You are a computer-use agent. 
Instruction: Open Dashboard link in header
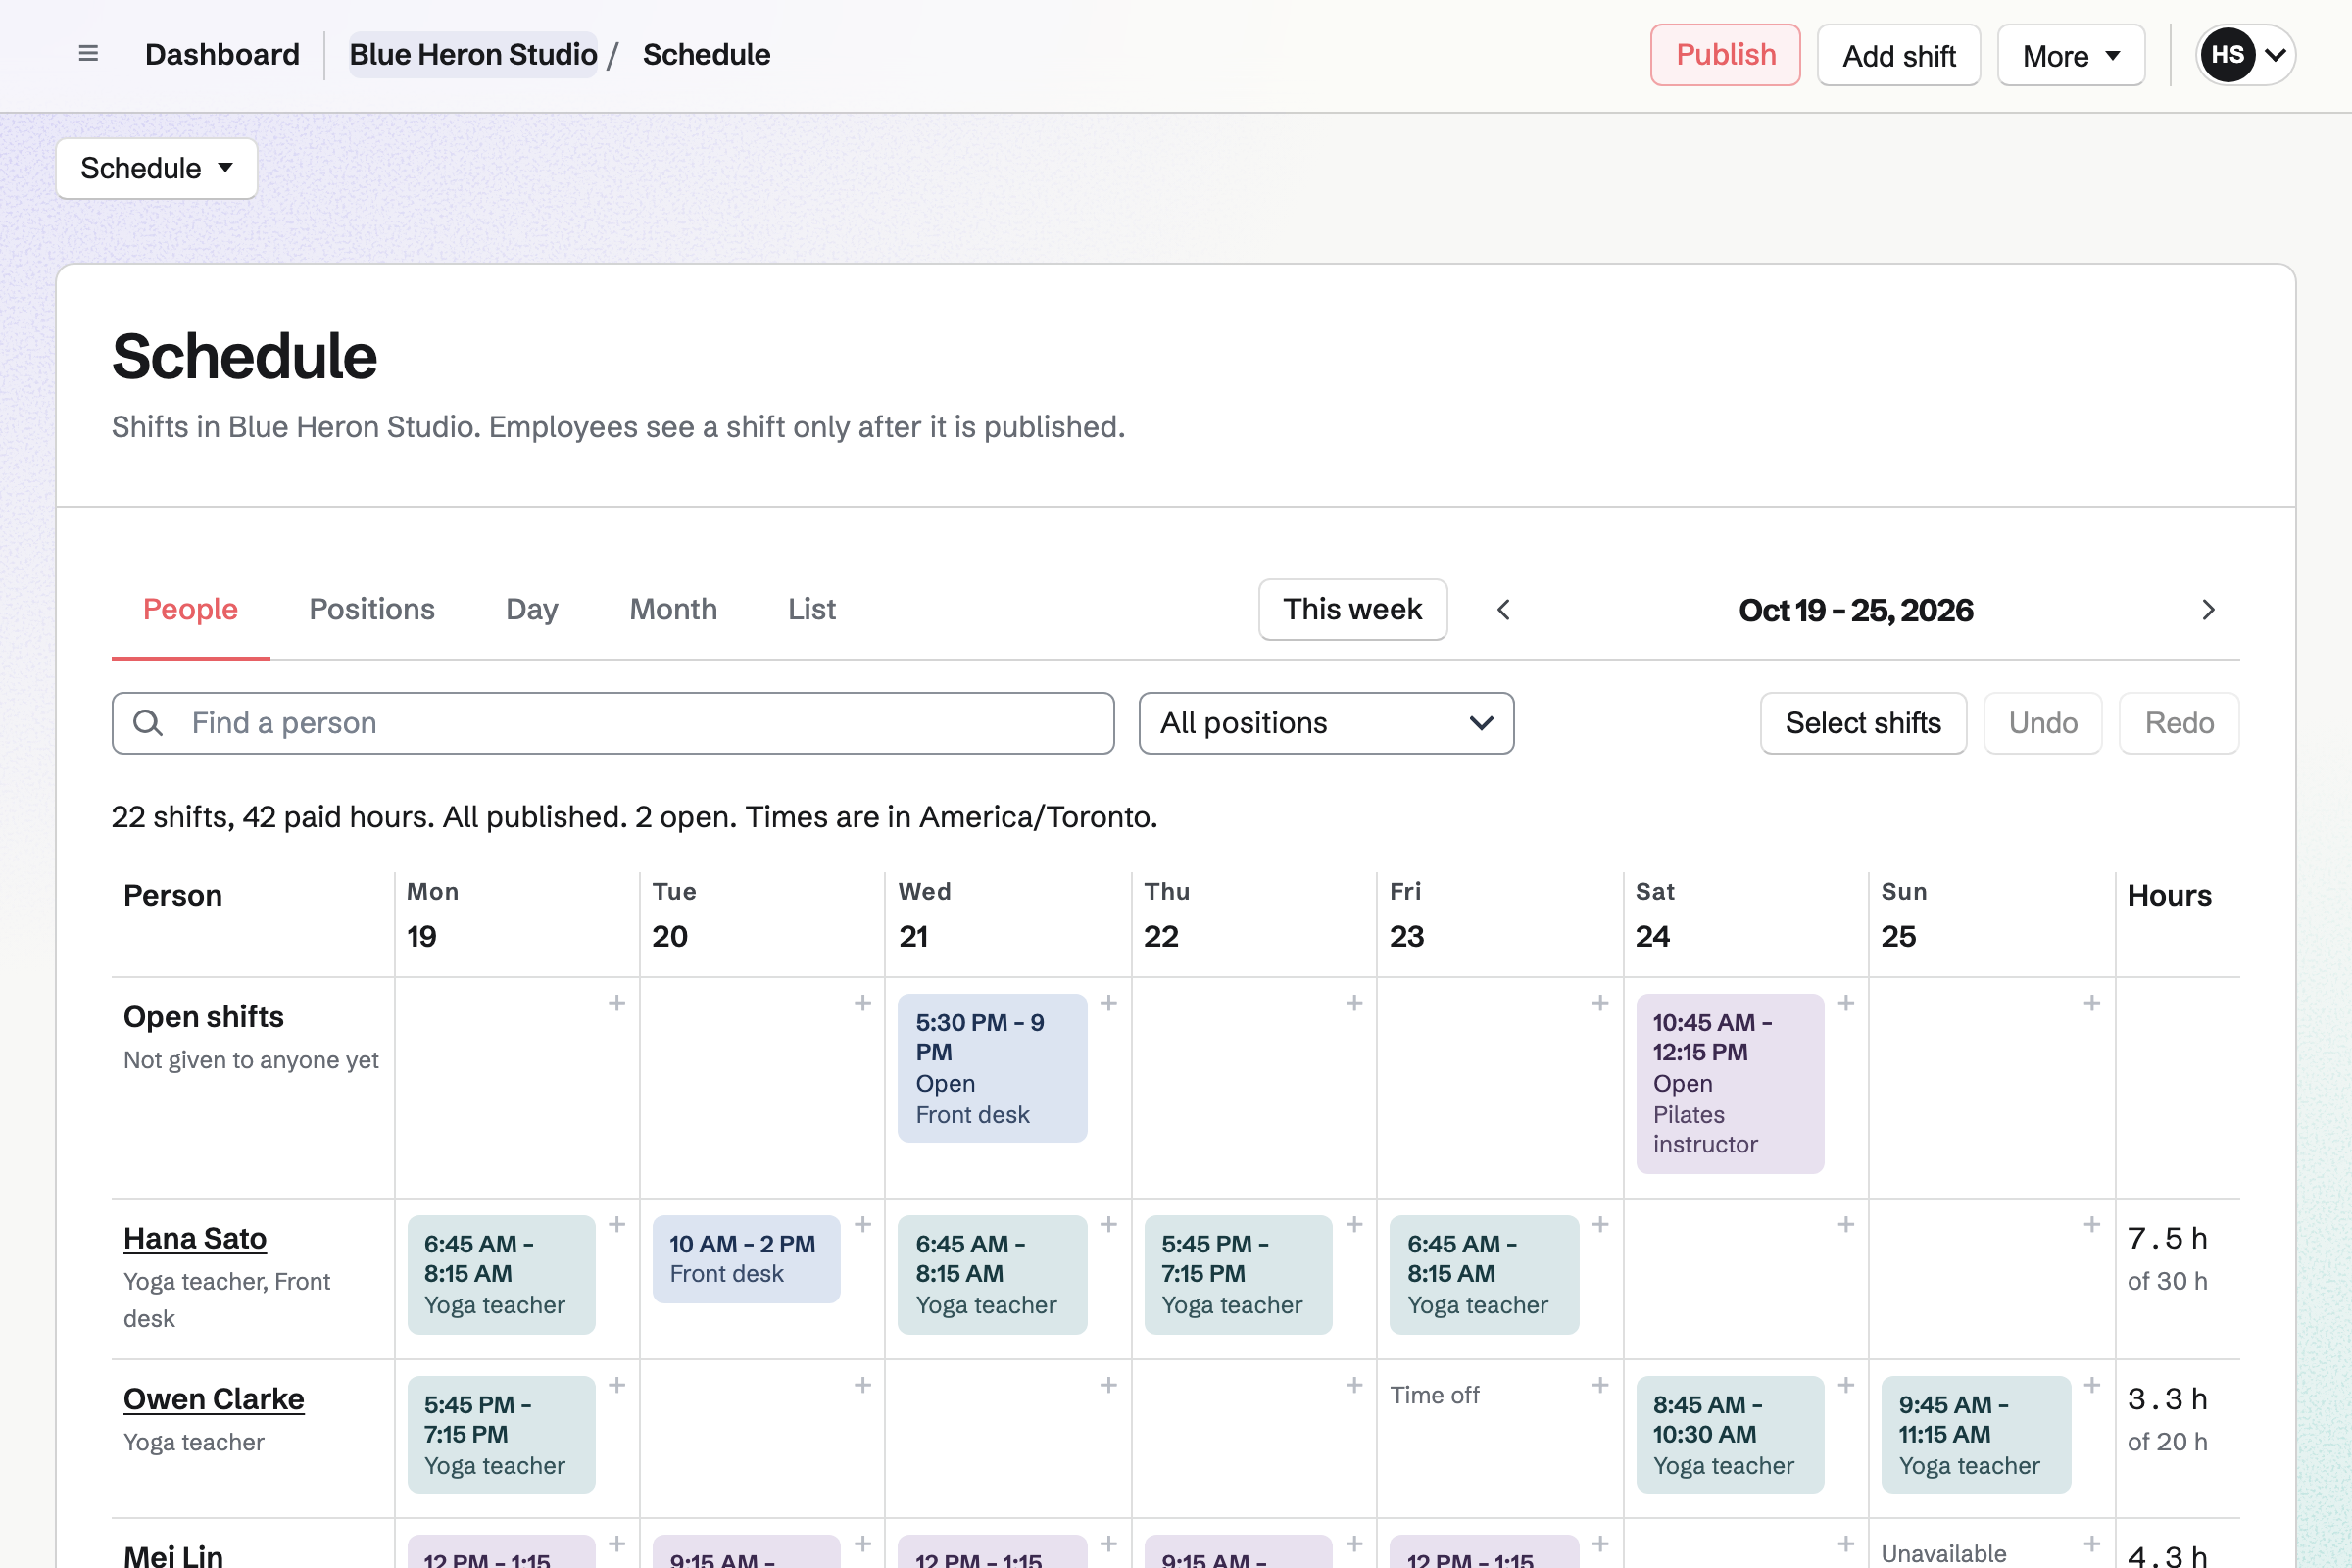222,55
